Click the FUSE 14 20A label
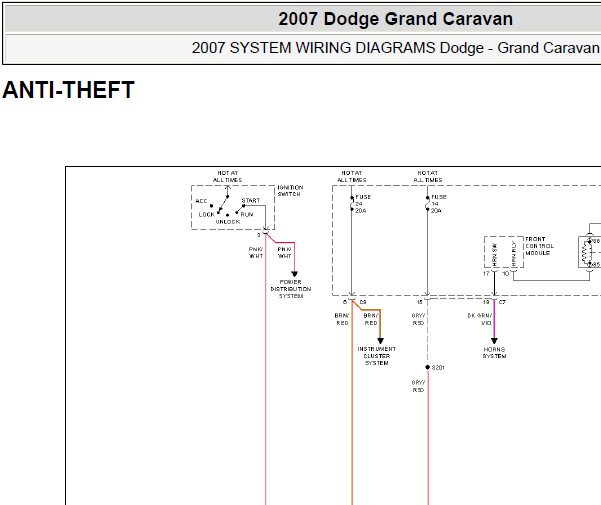 (x=438, y=204)
